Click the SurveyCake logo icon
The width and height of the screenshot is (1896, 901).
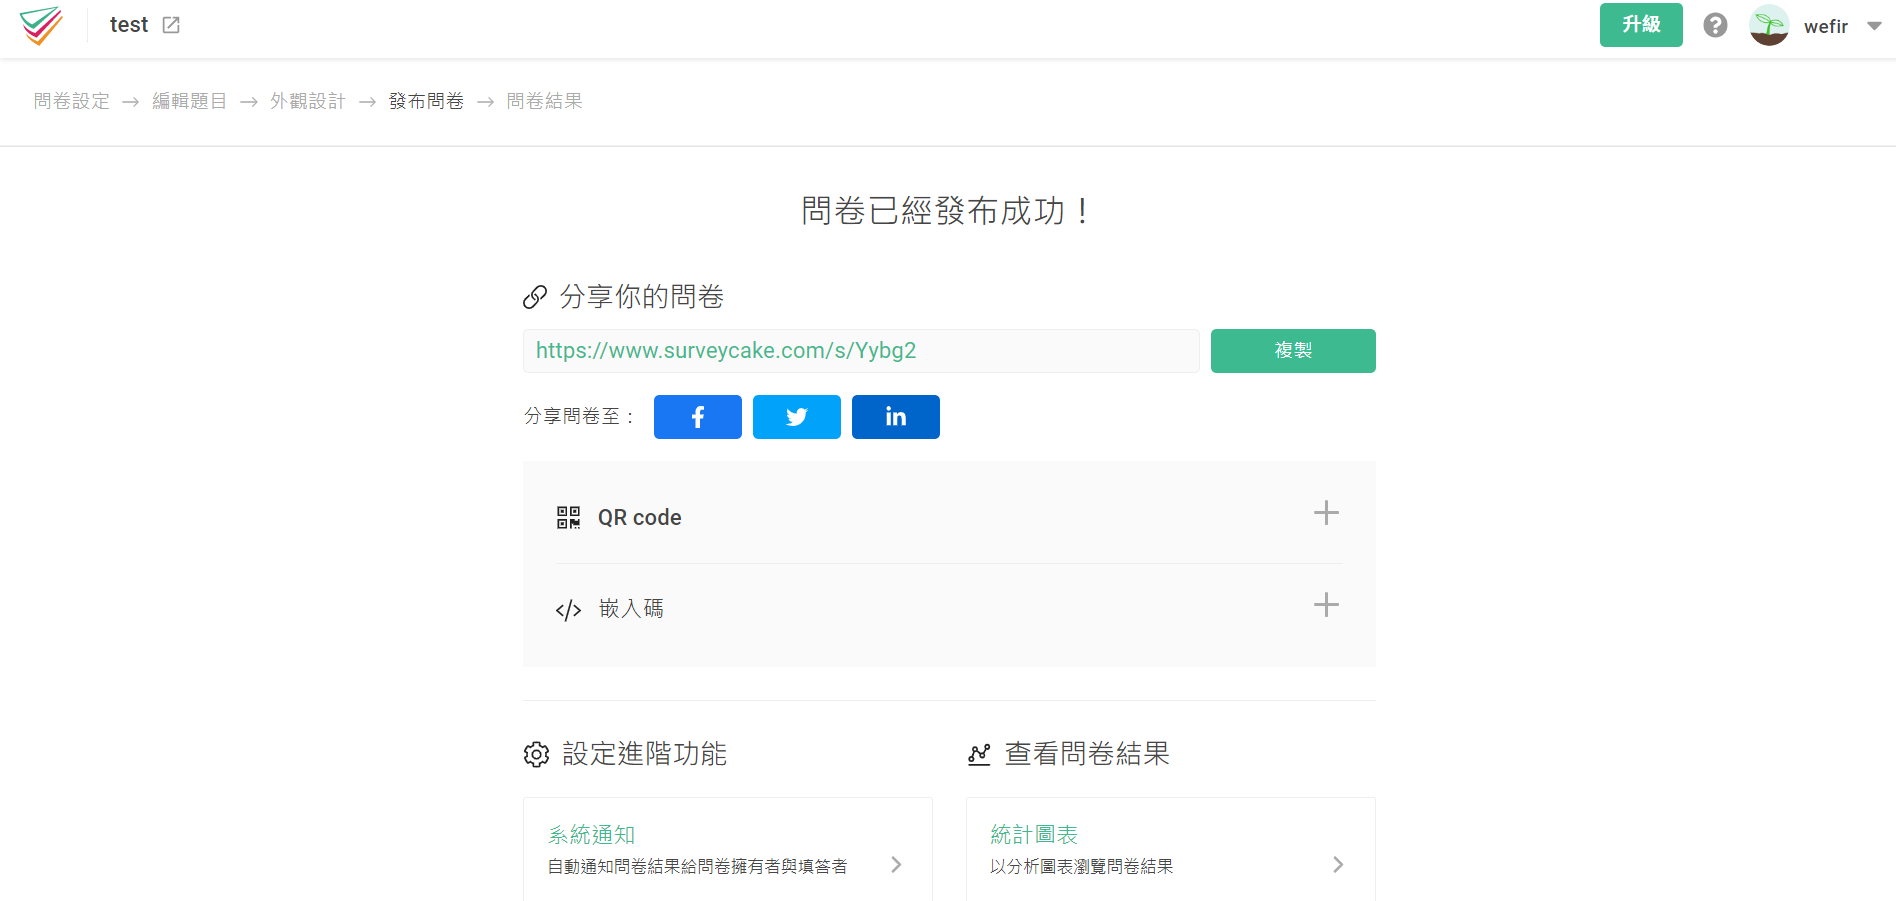click(41, 25)
